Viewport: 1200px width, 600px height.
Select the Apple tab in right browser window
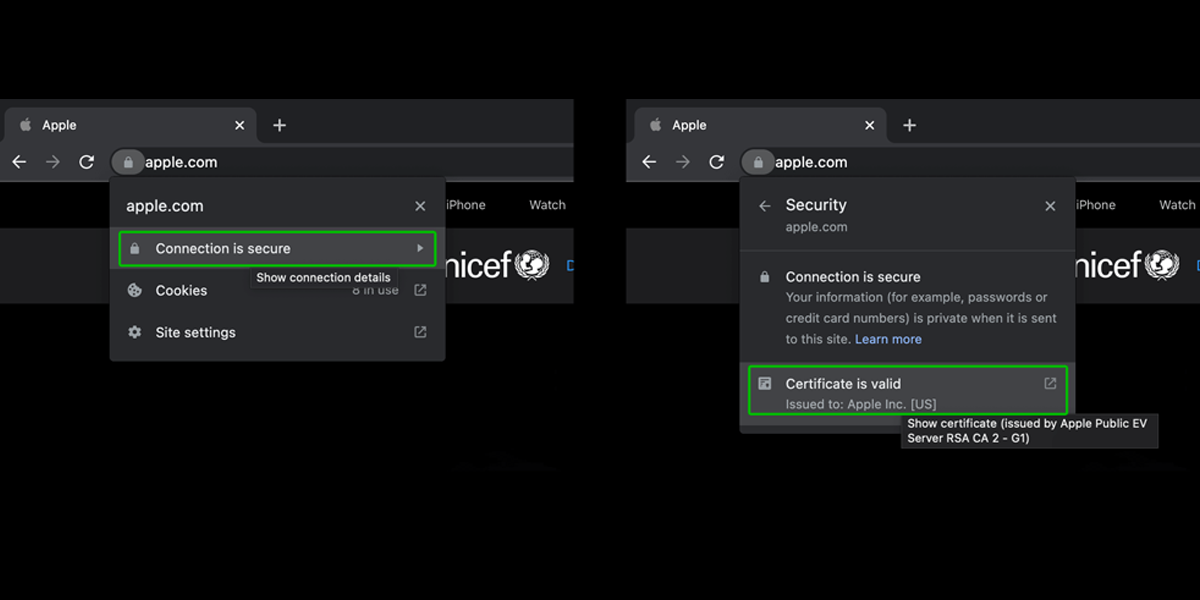click(760, 125)
